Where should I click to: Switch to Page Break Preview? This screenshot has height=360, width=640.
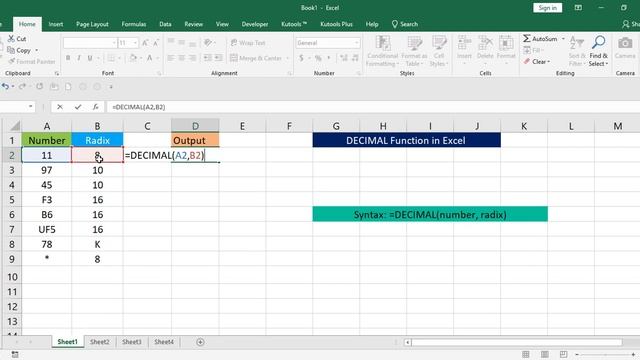tap(563, 354)
